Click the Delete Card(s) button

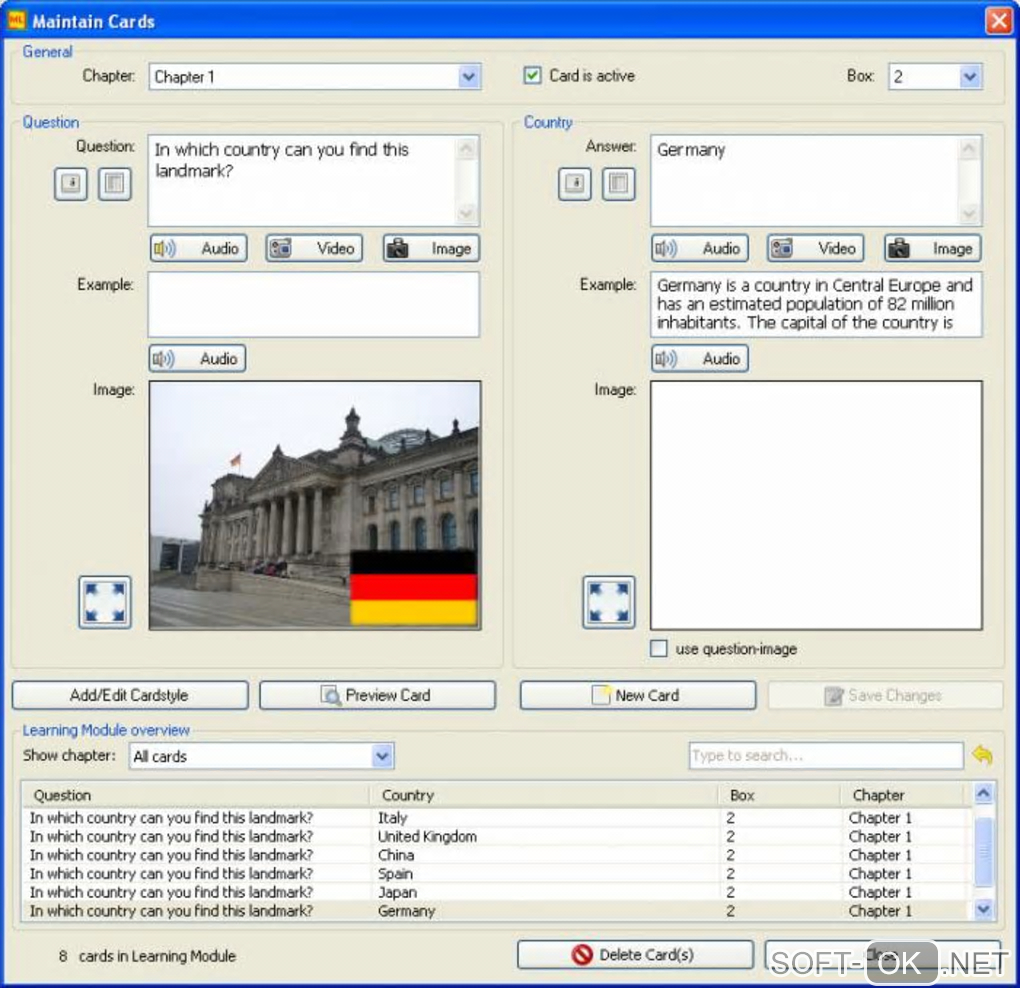(635, 955)
